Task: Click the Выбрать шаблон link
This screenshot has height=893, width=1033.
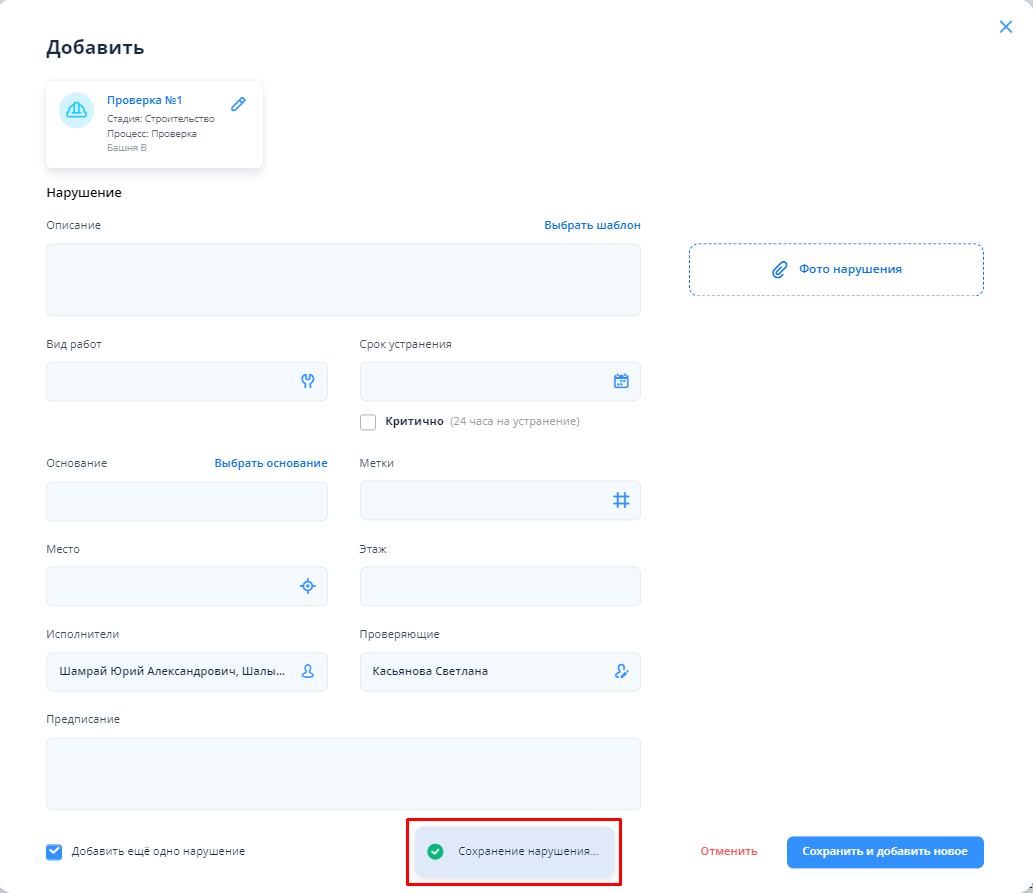Action: pyautogui.click(x=592, y=225)
